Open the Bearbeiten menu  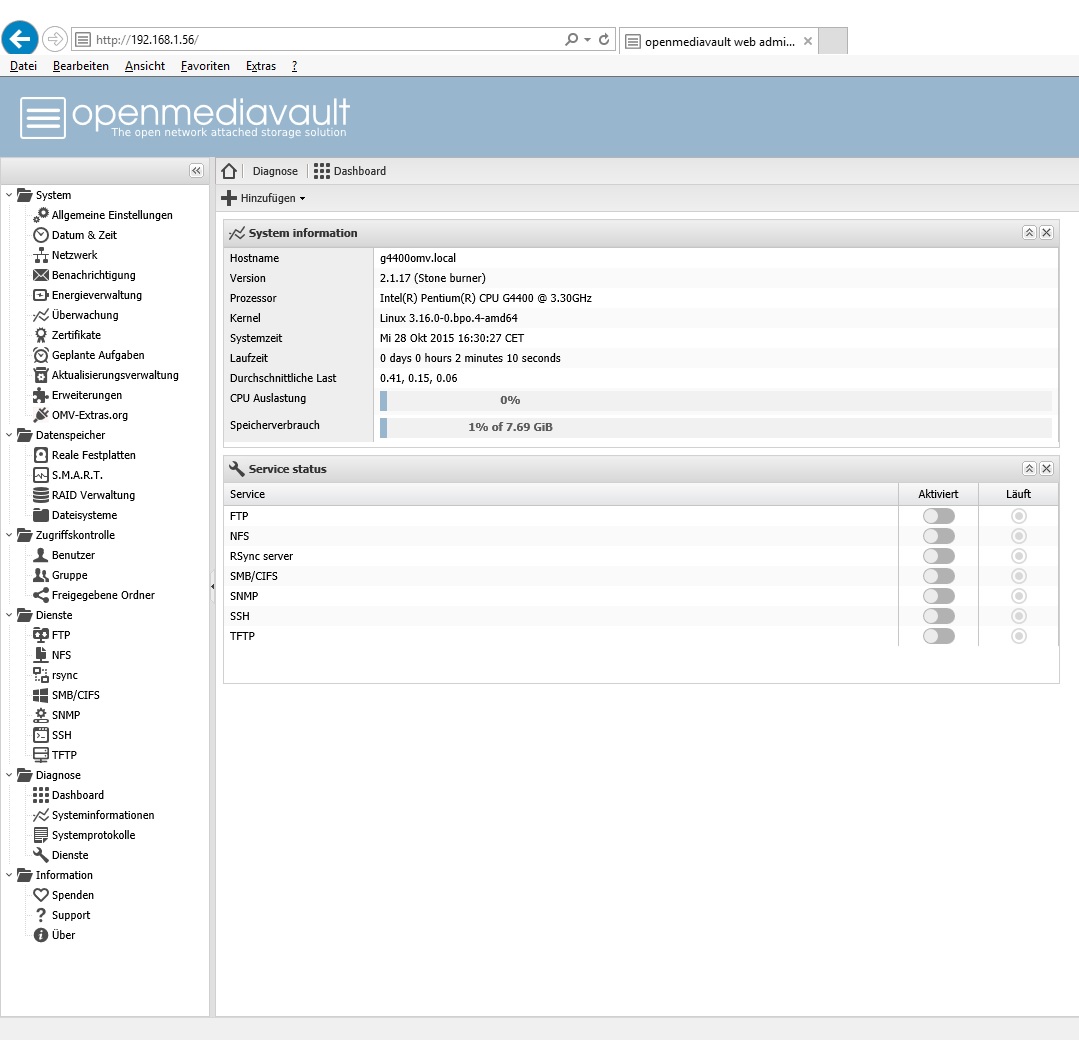[81, 66]
